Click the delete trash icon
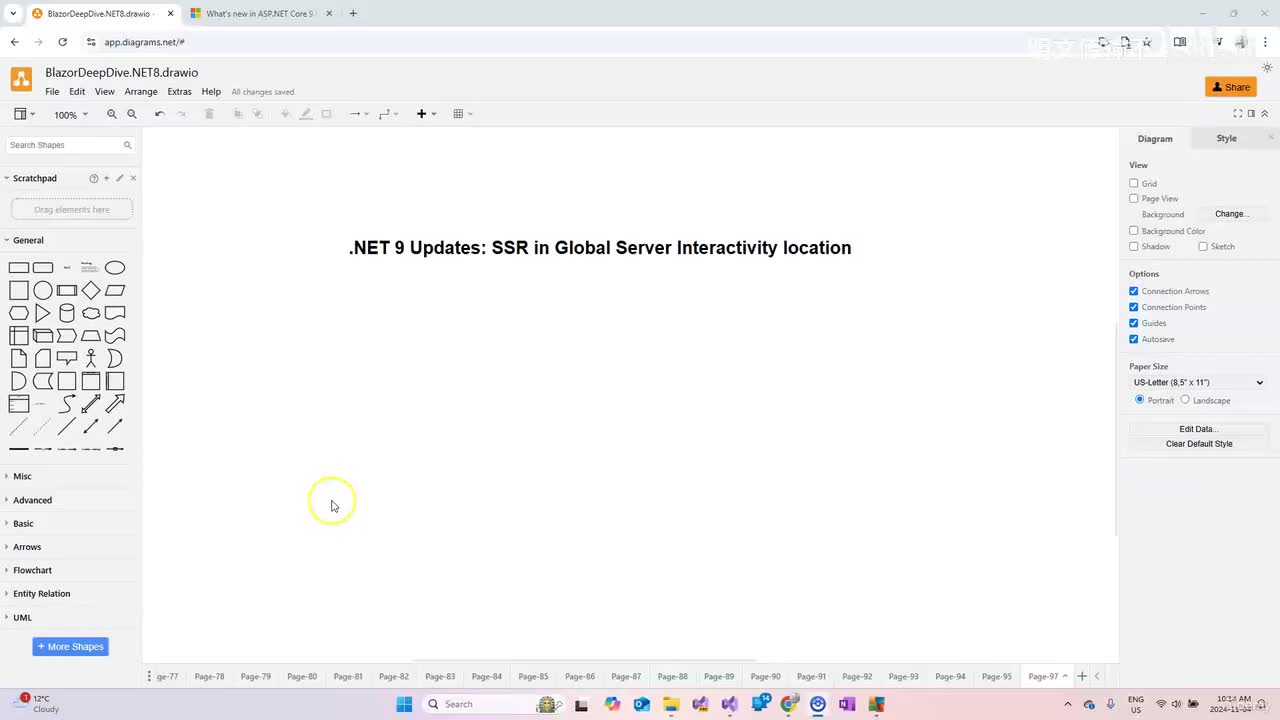Image resolution: width=1280 pixels, height=720 pixels. point(209,114)
